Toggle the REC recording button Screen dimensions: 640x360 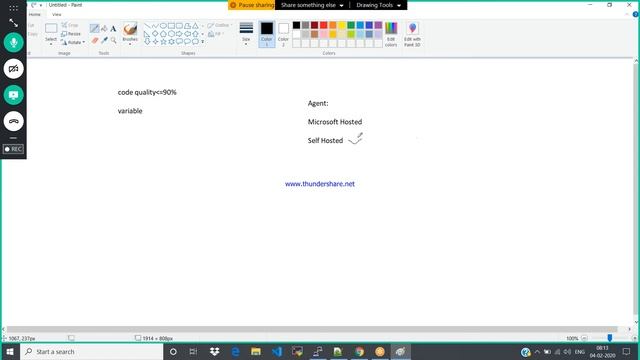[13, 149]
